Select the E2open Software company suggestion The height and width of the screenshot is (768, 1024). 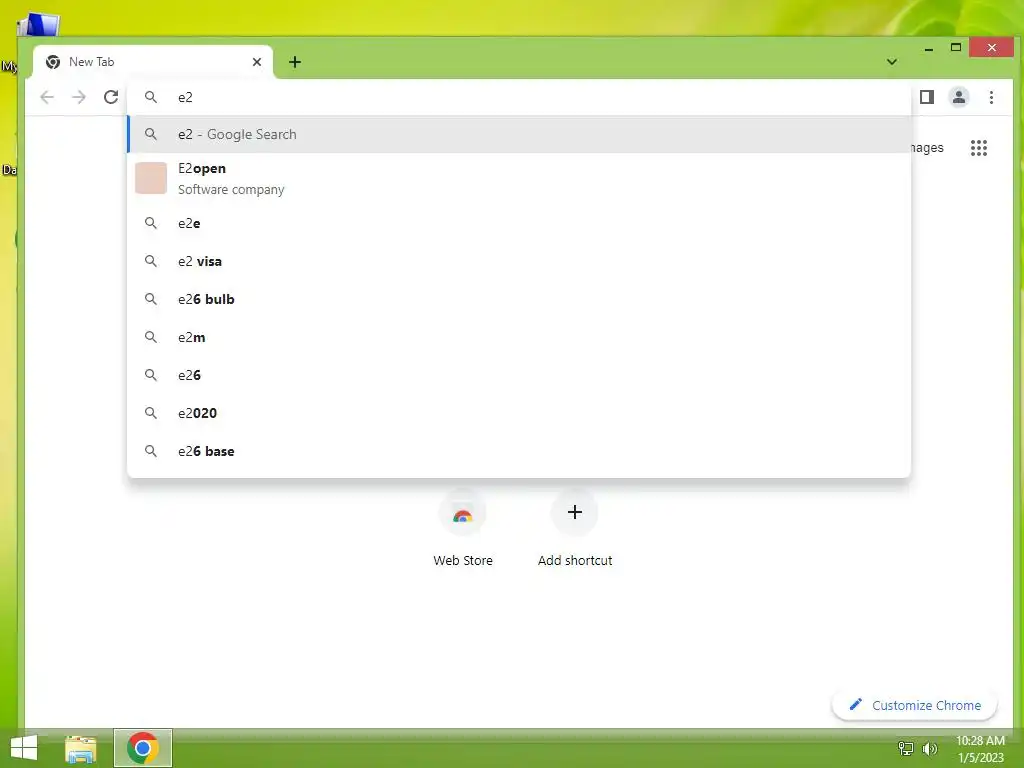(x=519, y=178)
